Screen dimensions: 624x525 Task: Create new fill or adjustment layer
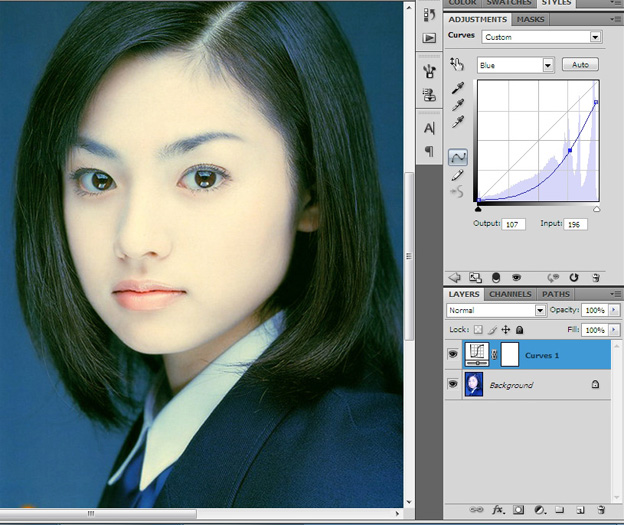tap(540, 509)
